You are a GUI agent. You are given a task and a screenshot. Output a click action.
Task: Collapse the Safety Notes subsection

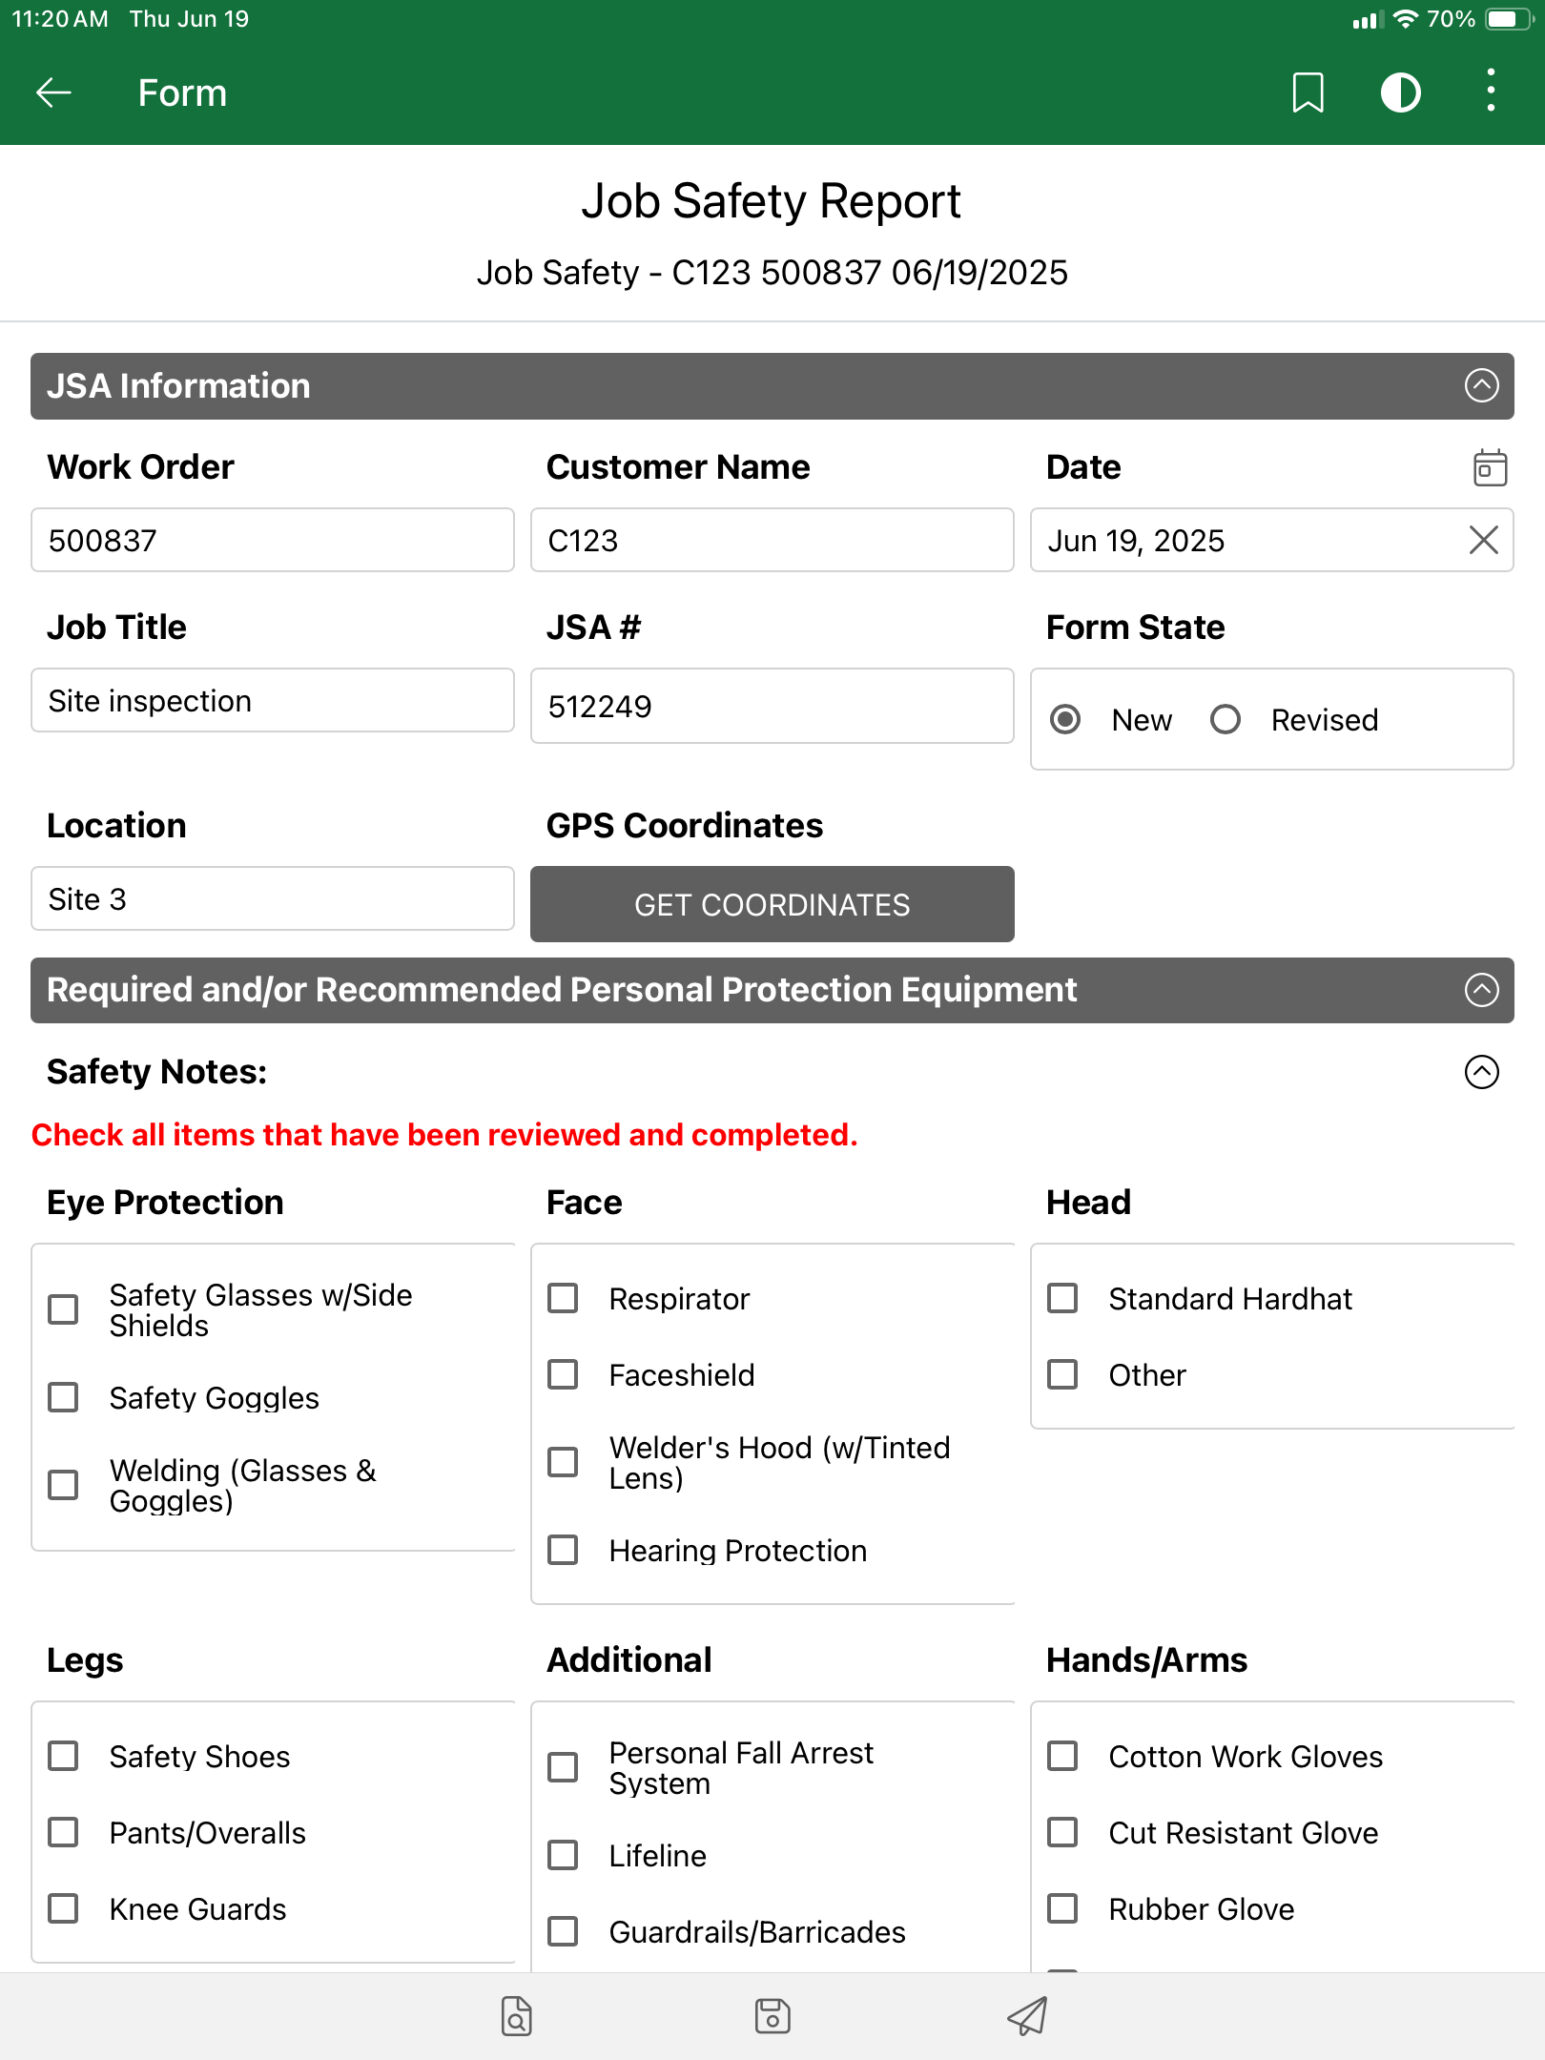point(1481,1071)
